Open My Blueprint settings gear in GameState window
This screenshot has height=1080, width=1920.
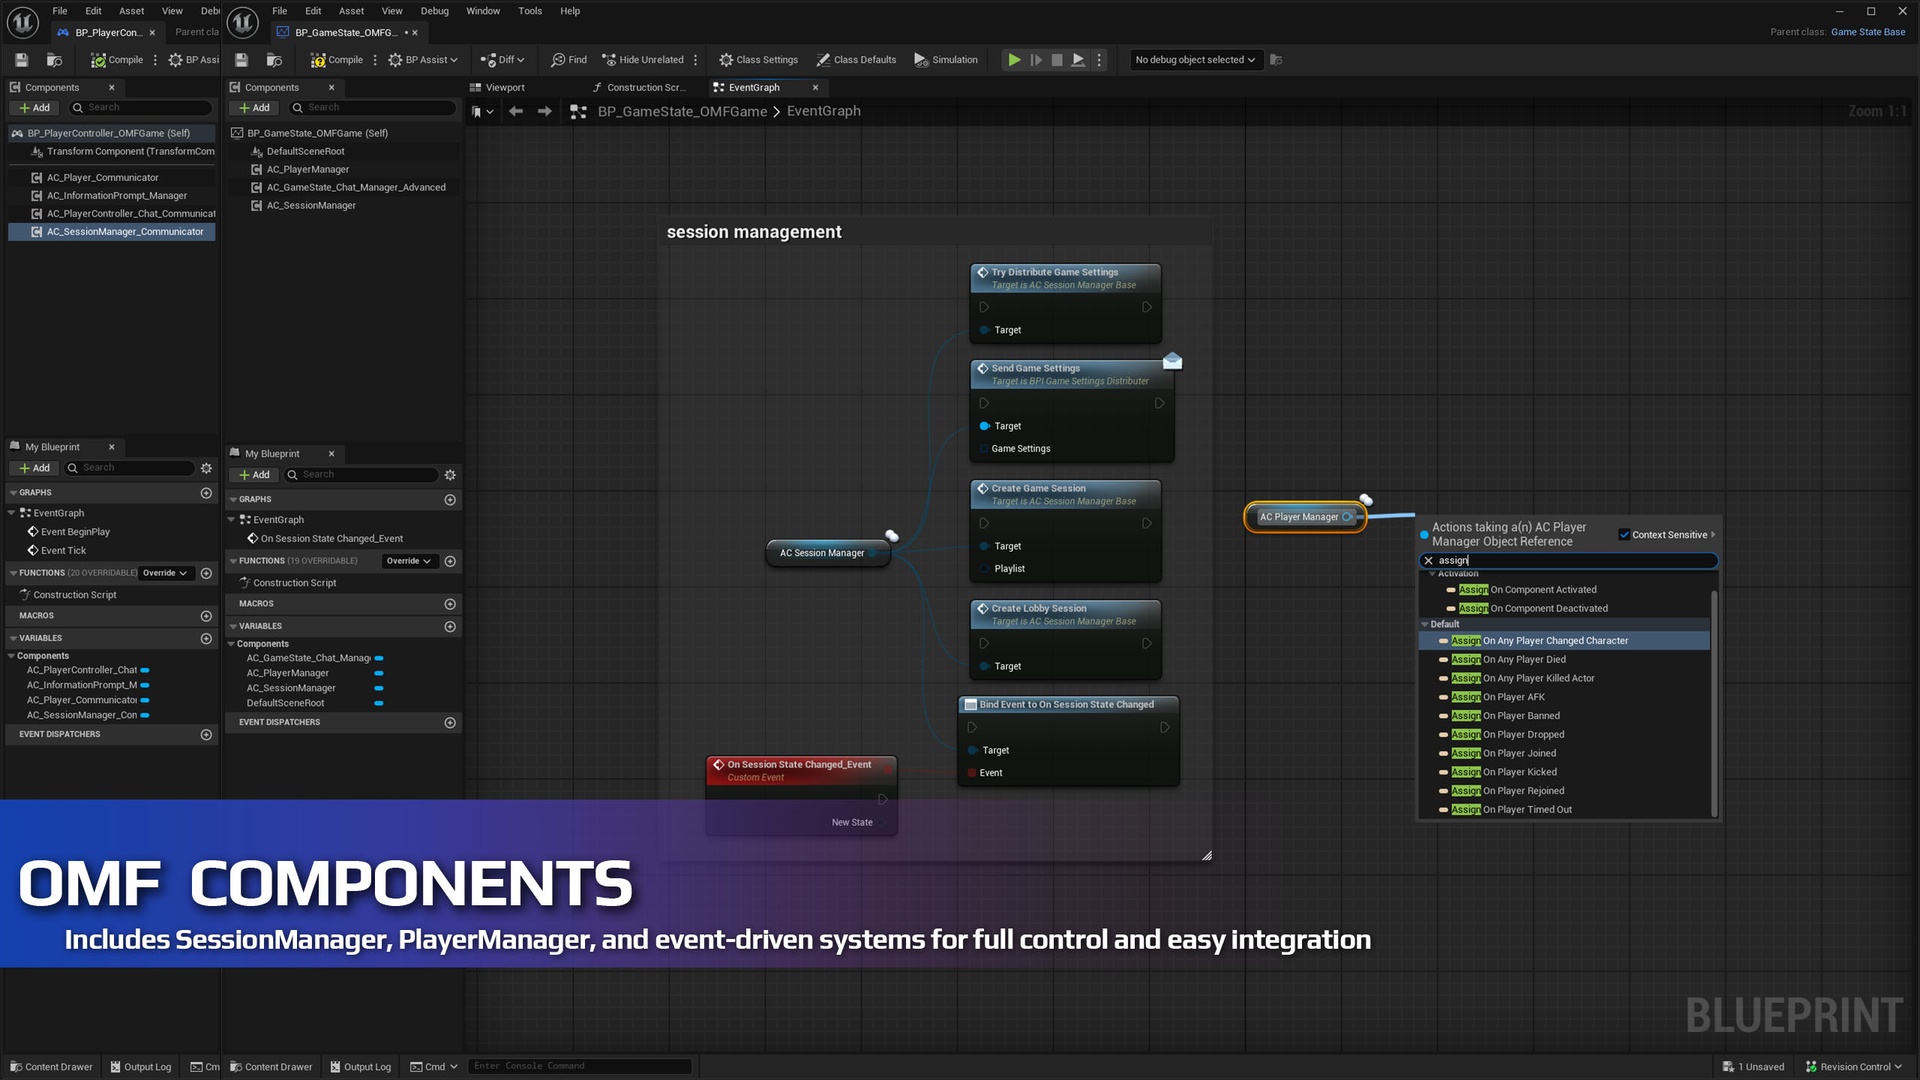coord(450,475)
